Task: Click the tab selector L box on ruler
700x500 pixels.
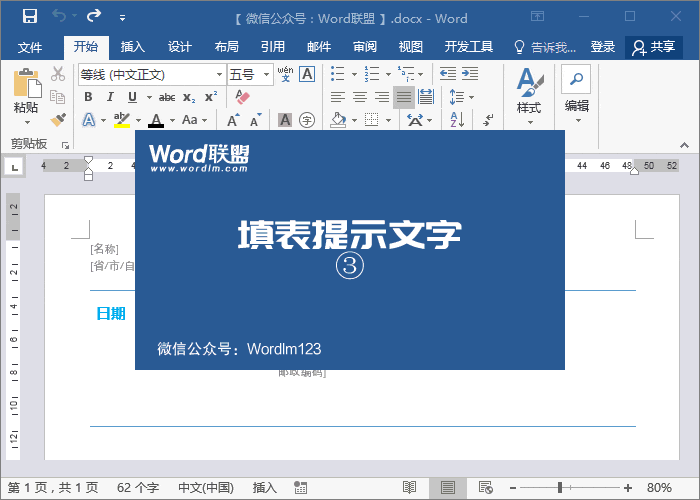Action: click(x=15, y=167)
